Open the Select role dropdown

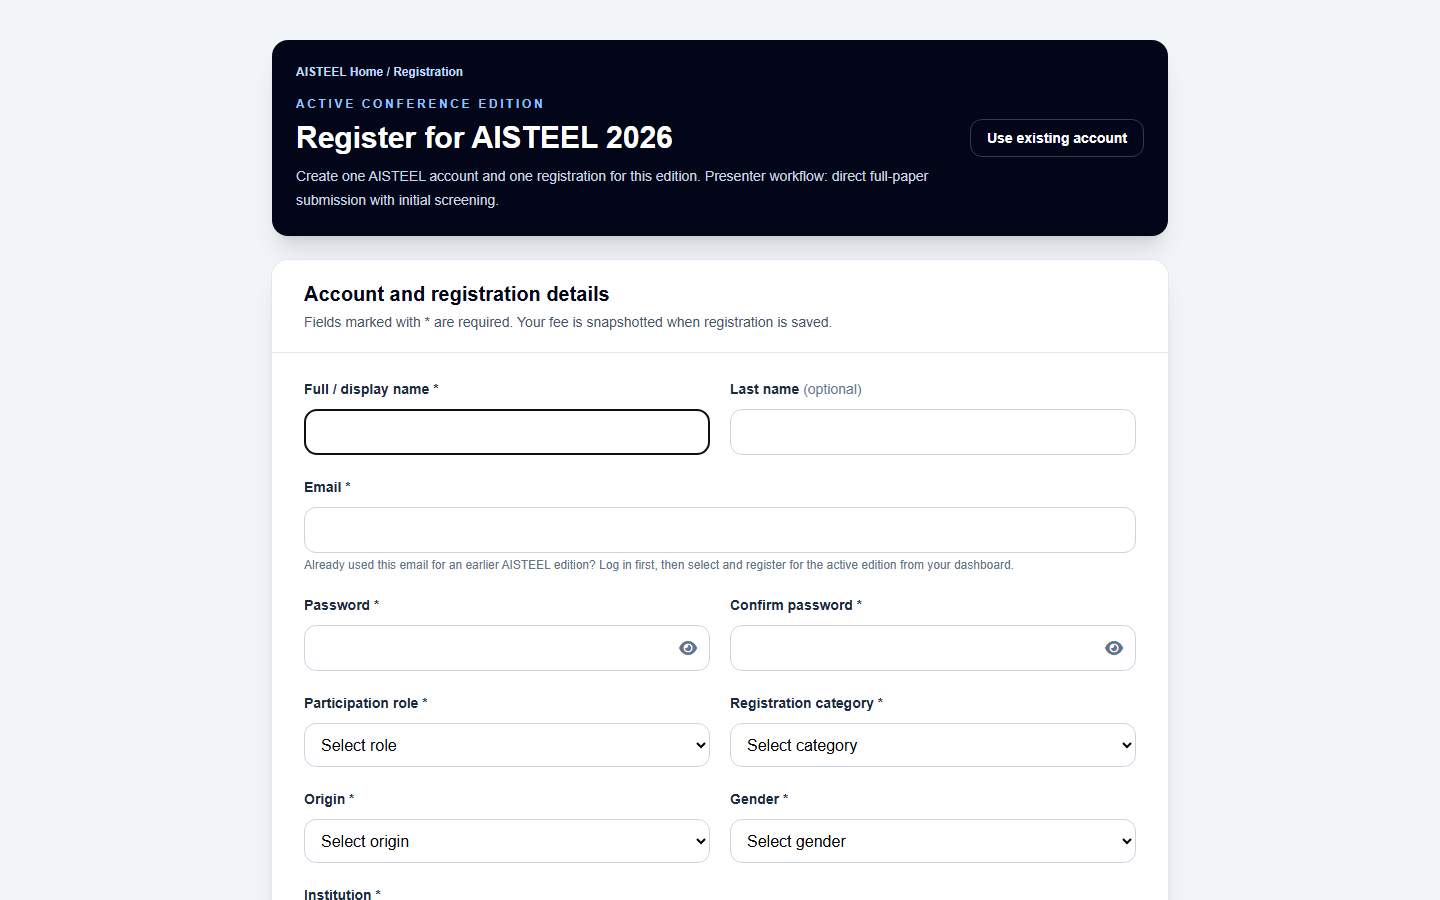[507, 745]
